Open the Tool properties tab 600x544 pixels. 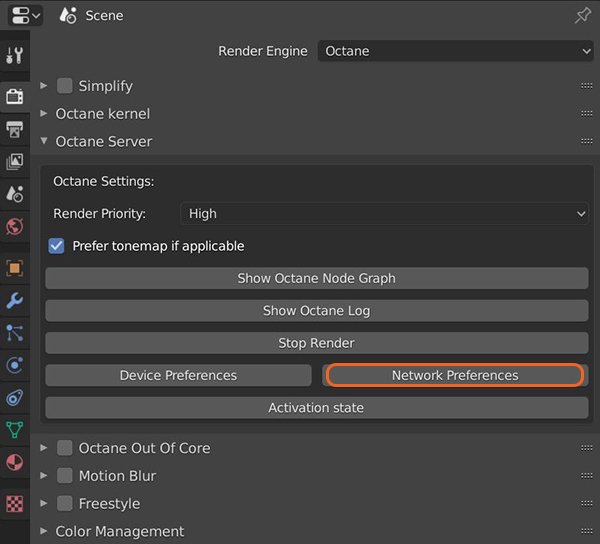click(x=15, y=55)
